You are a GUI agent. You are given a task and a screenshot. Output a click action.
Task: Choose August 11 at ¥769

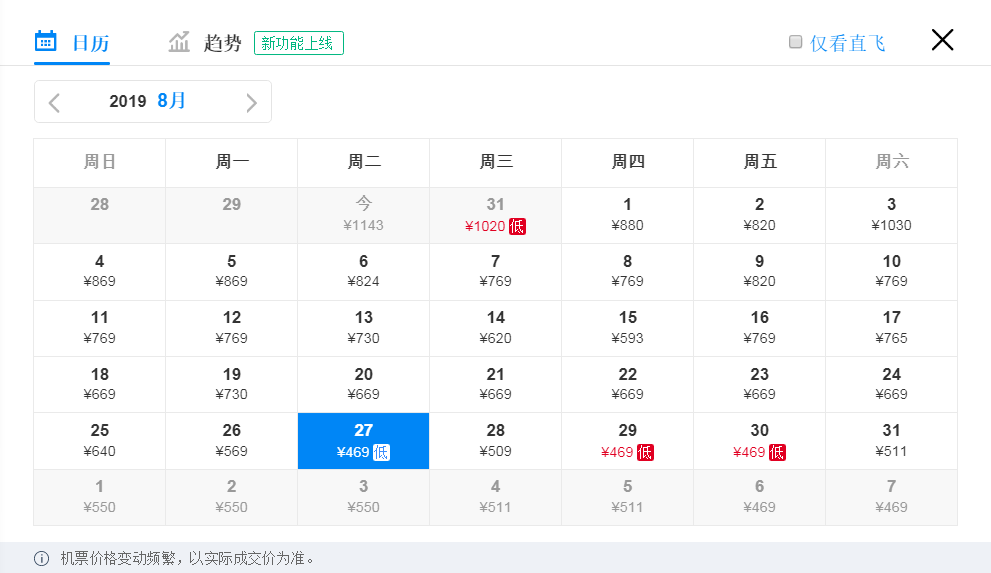pos(99,329)
